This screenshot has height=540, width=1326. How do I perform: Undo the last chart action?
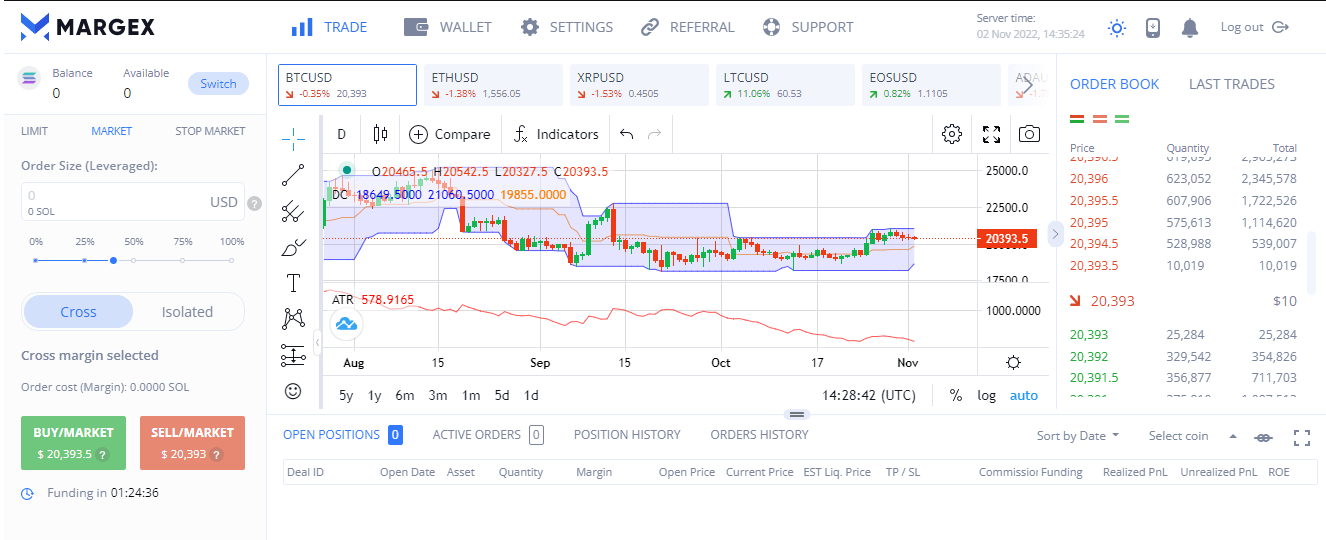pyautogui.click(x=627, y=134)
